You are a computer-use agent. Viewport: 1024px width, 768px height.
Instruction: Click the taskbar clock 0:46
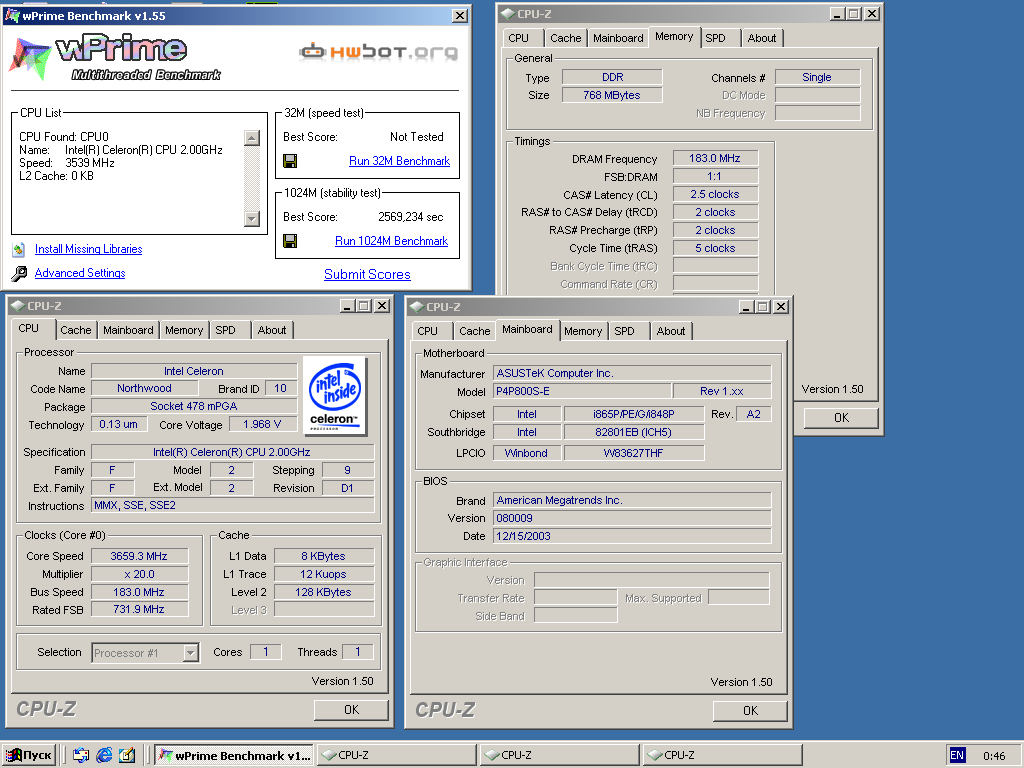click(995, 756)
